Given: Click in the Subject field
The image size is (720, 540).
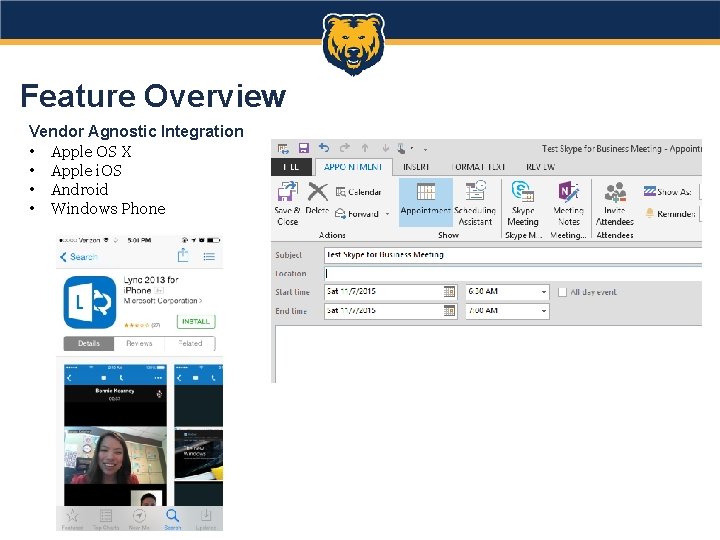Looking at the screenshot, I should (513, 255).
